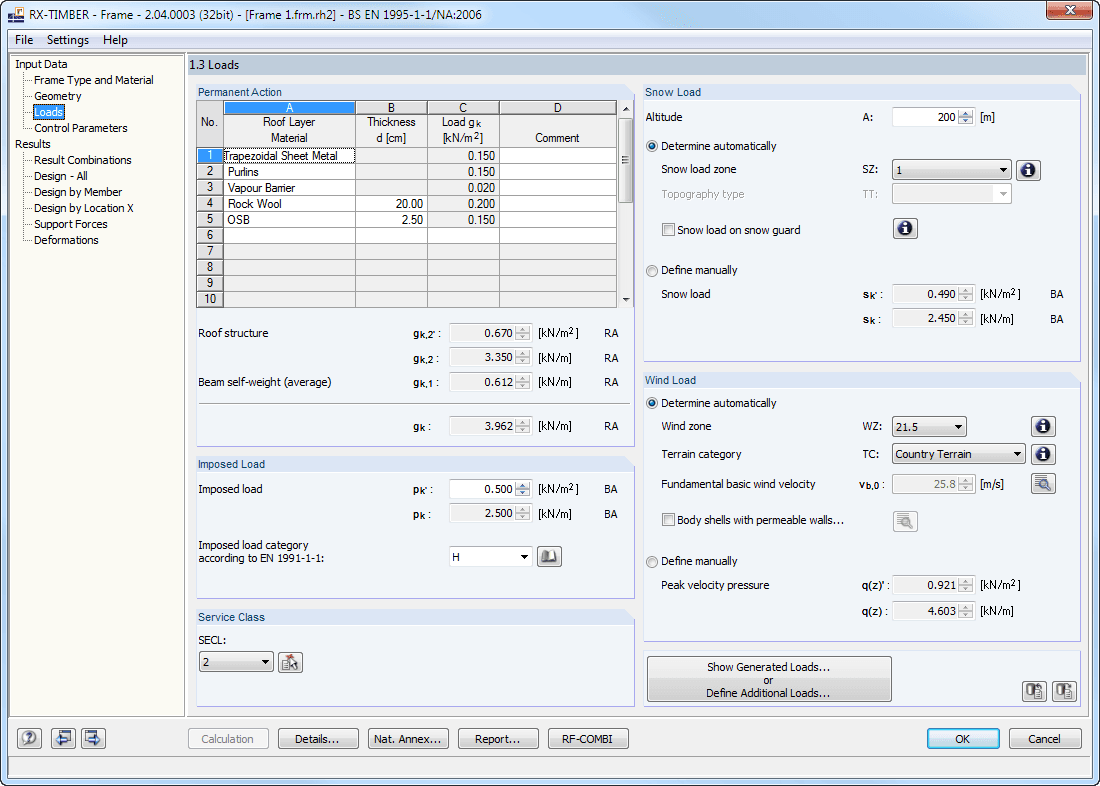Select Geometry in the input data tree

(58, 96)
